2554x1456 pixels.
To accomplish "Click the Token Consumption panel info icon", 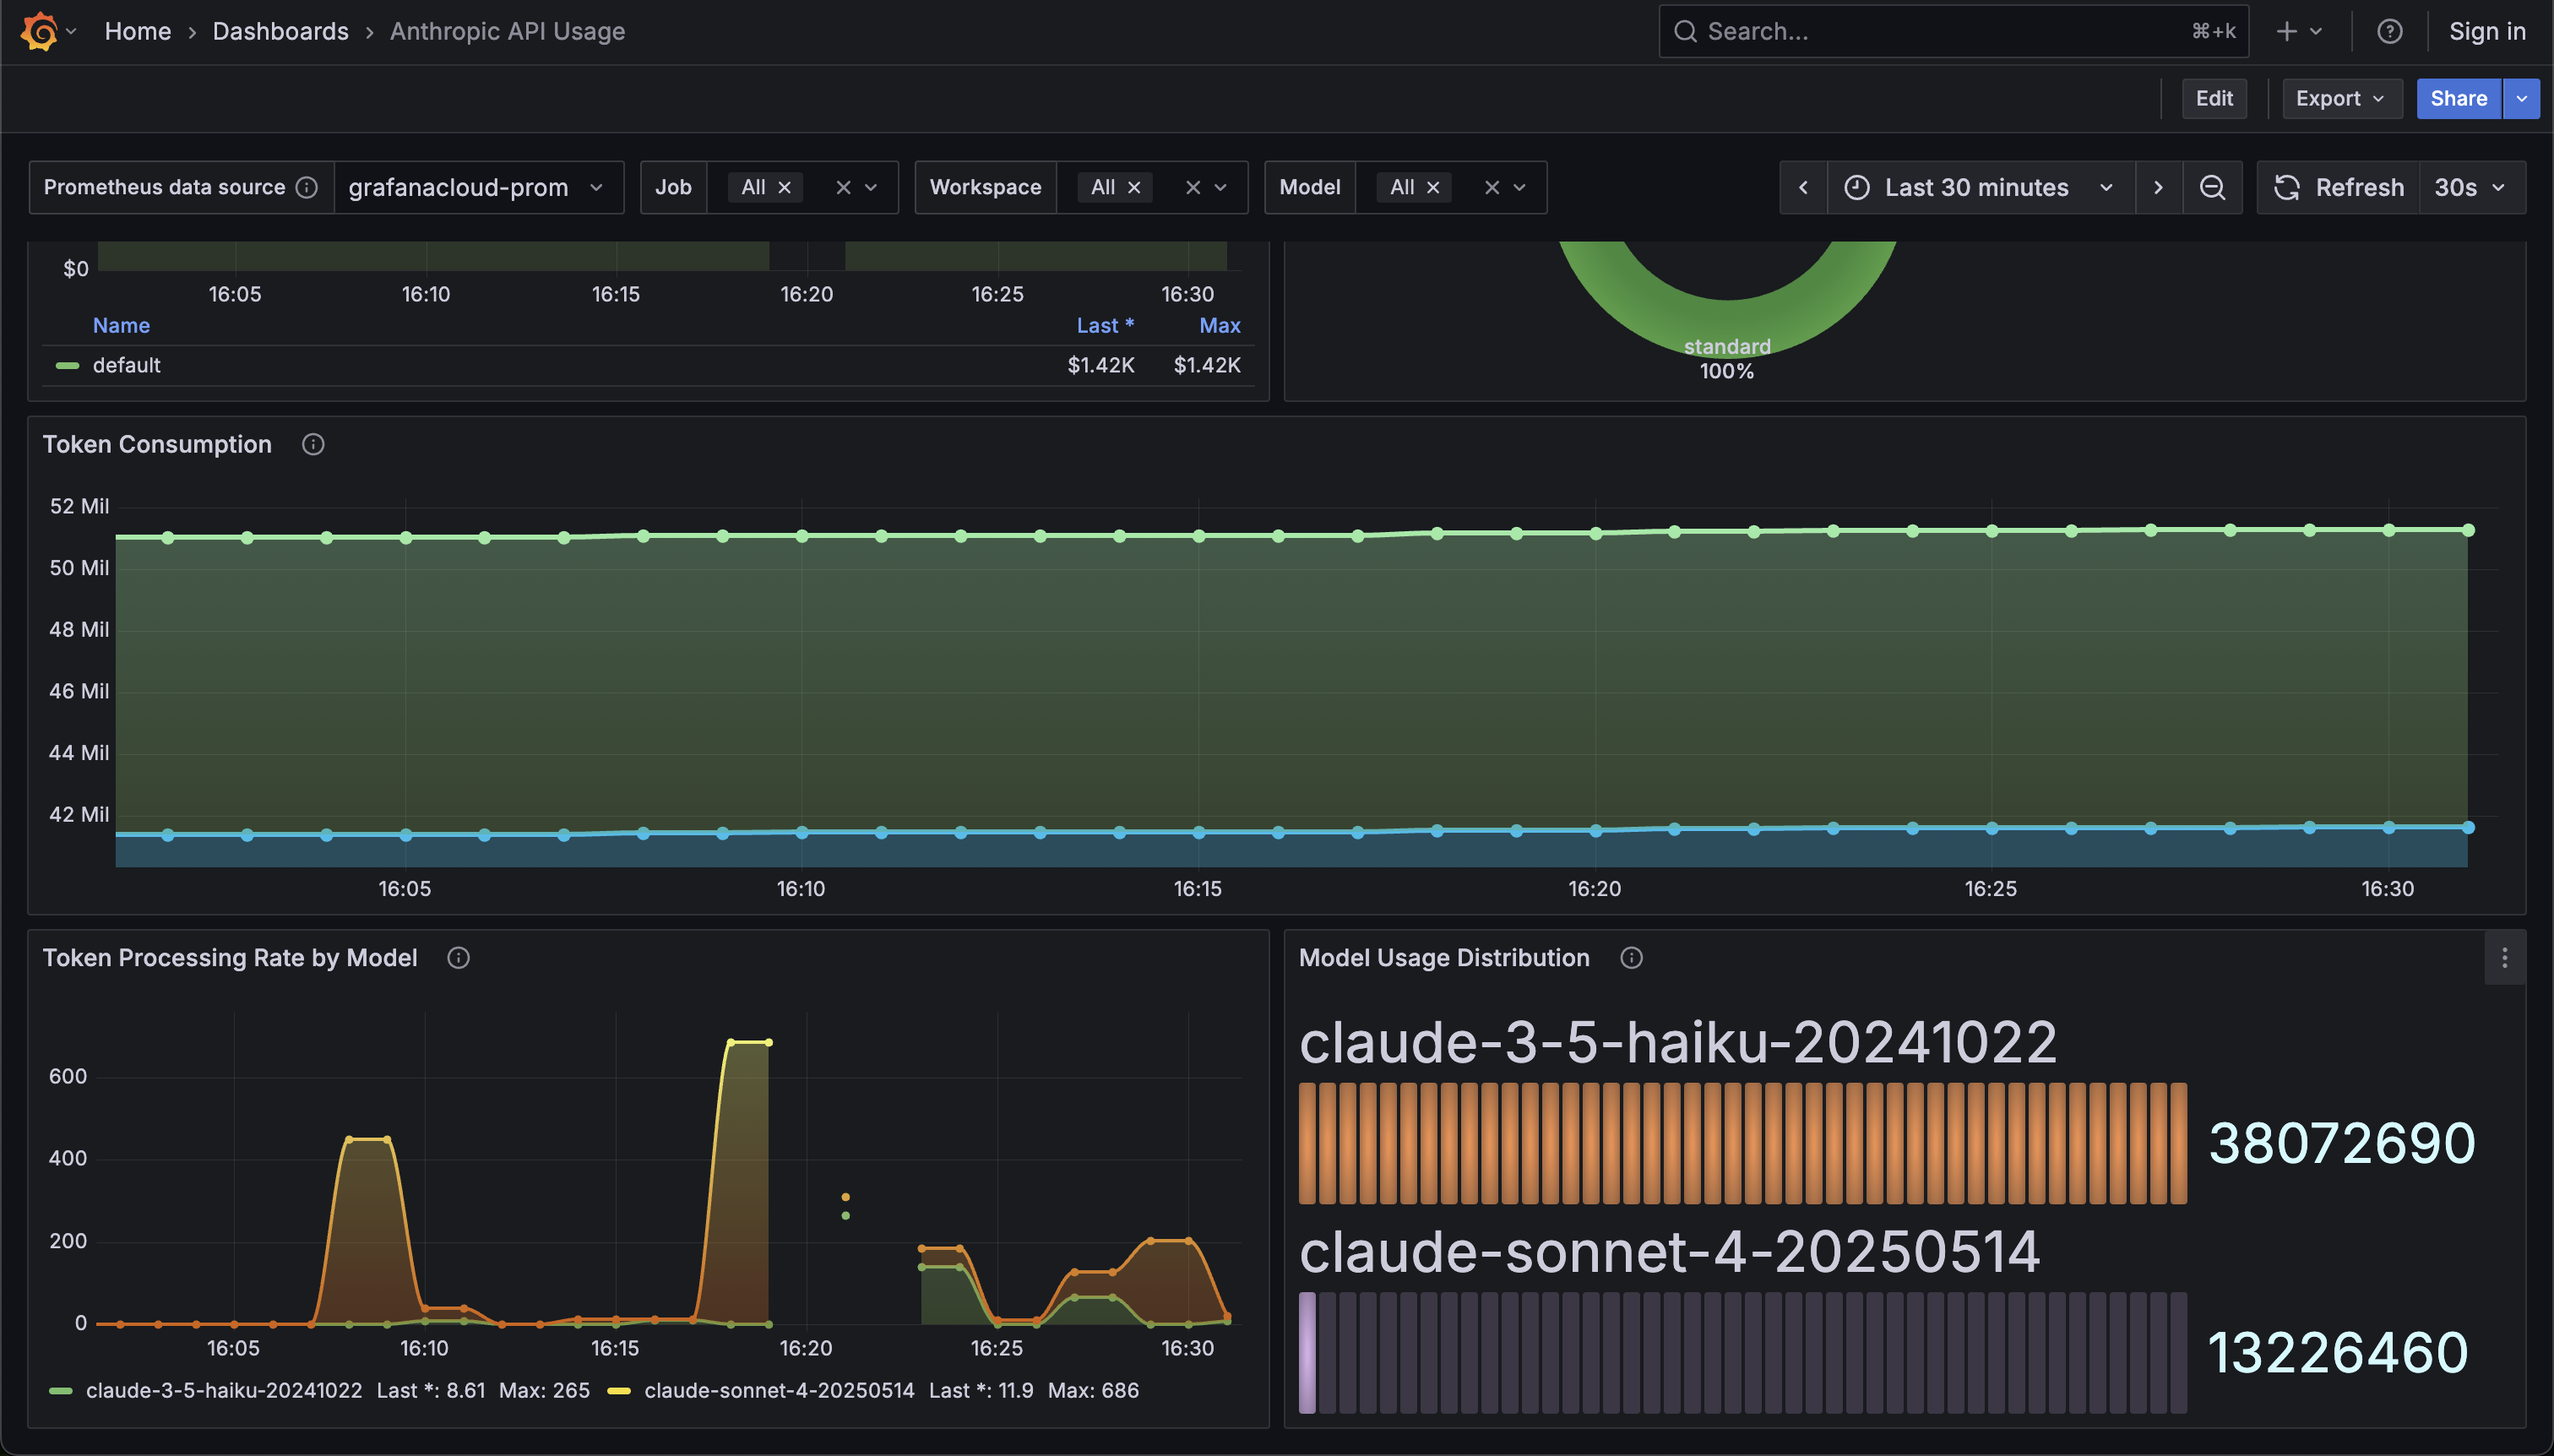I will click(312, 444).
